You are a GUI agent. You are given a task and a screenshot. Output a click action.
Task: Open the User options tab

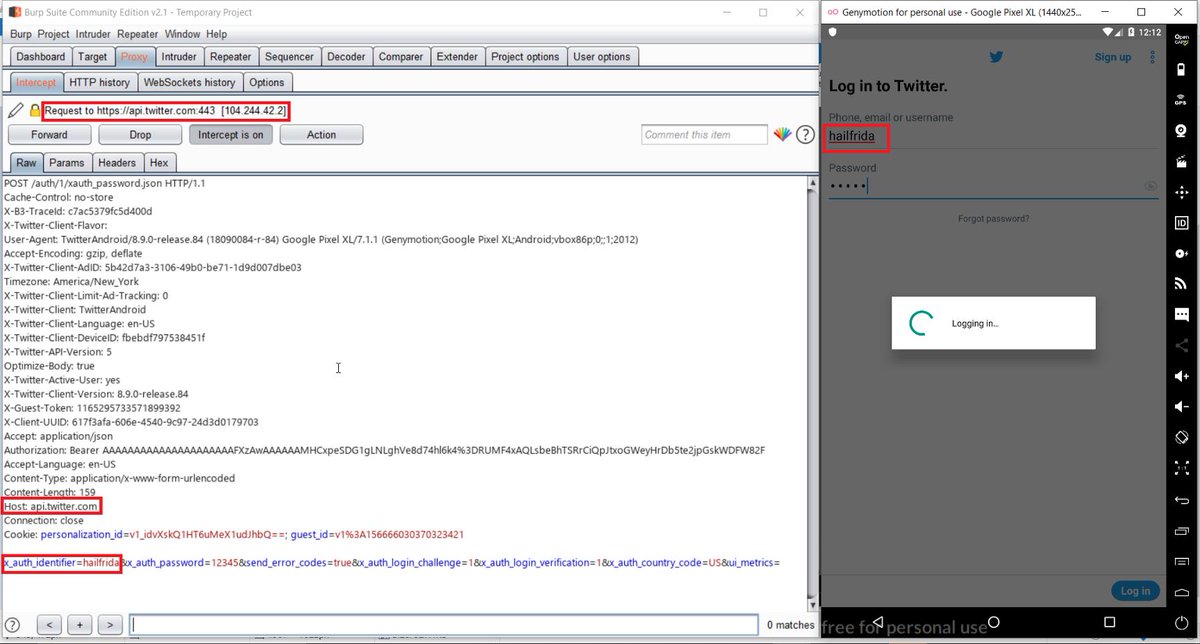[x=602, y=57]
